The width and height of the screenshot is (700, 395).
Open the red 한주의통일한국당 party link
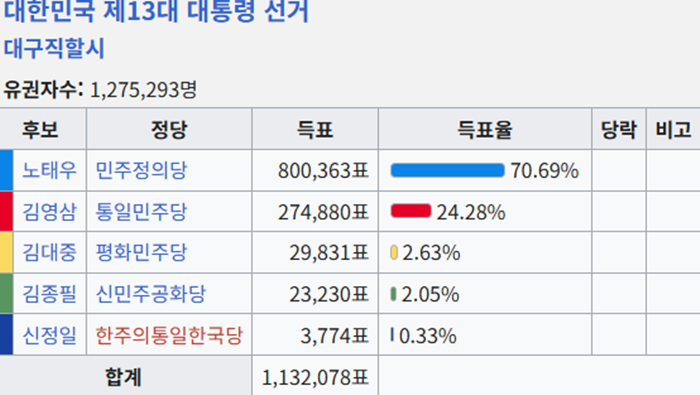tap(169, 335)
